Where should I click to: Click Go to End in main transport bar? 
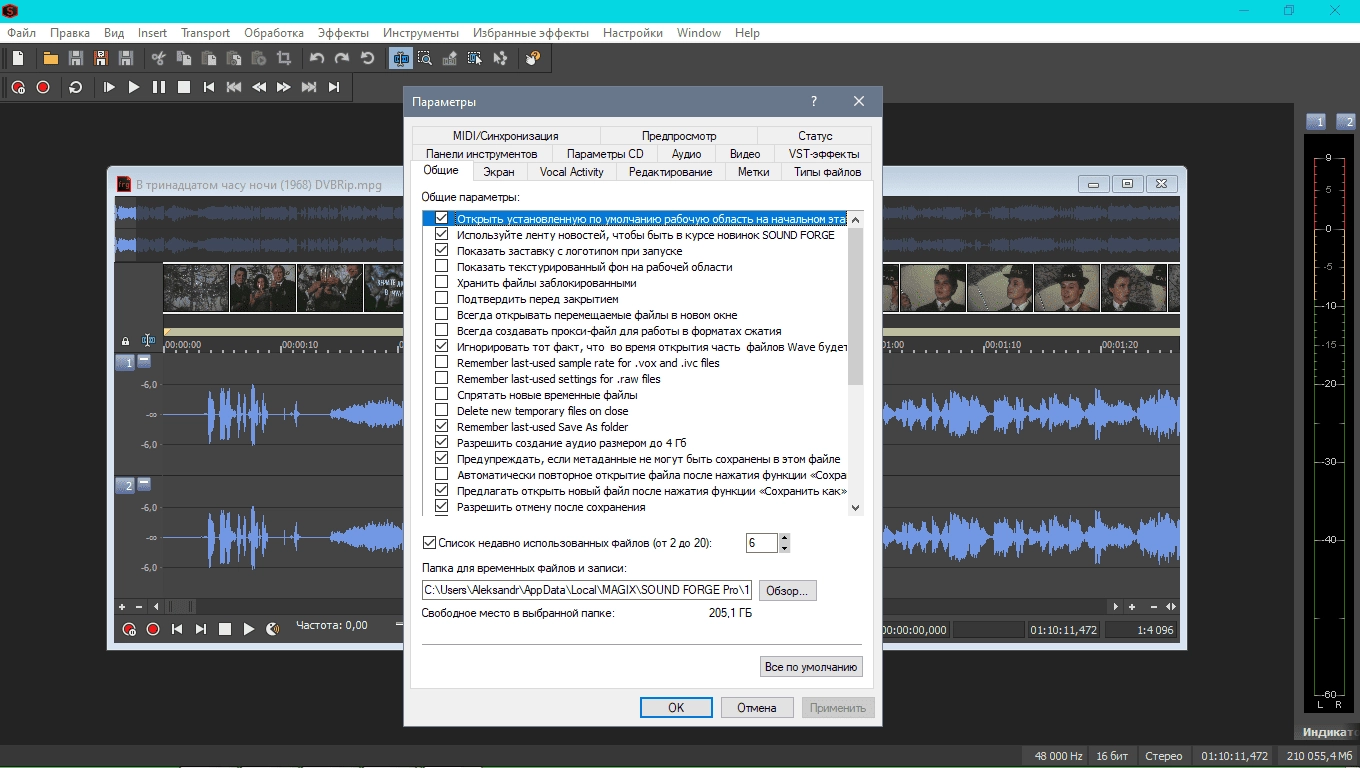[x=334, y=87]
